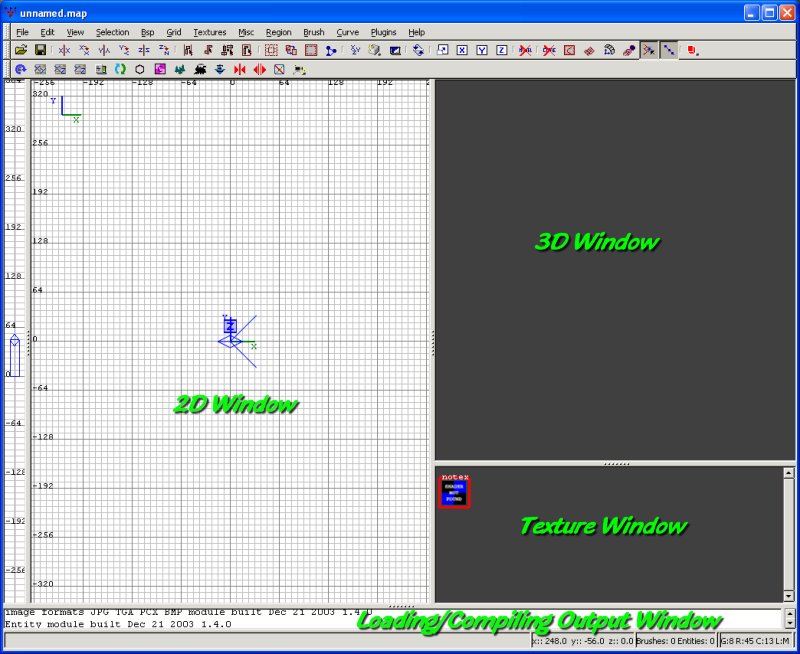This screenshot has height=654, width=800.
Task: Open the texture view mode dropdown
Action: pyautogui.click(x=375, y=50)
